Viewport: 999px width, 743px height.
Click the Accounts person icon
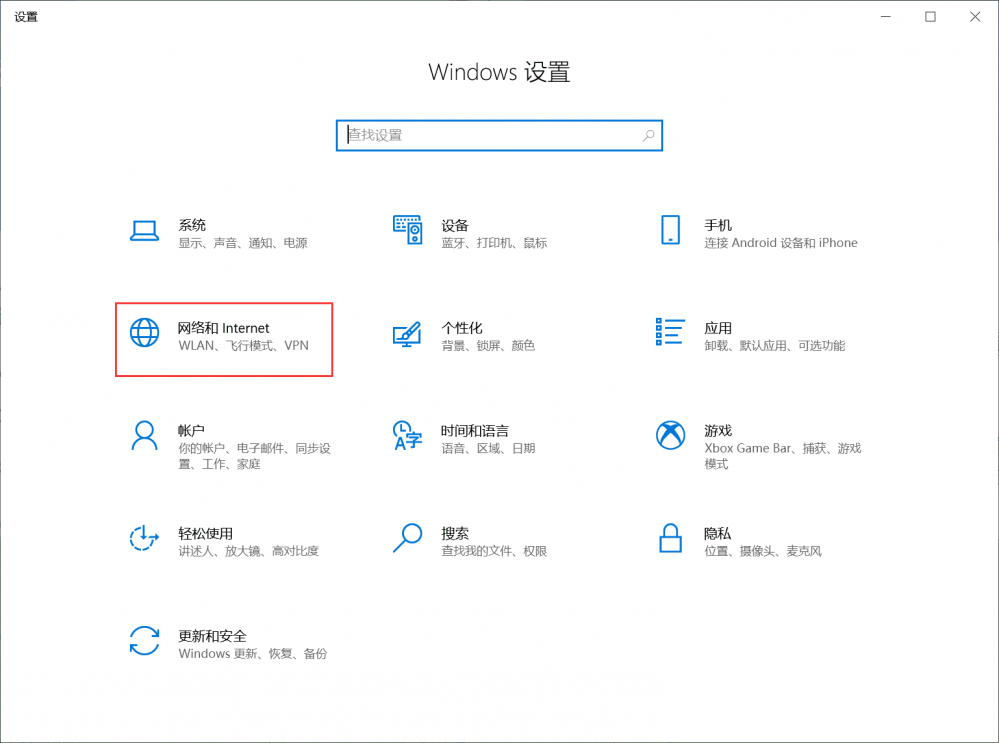[x=145, y=436]
